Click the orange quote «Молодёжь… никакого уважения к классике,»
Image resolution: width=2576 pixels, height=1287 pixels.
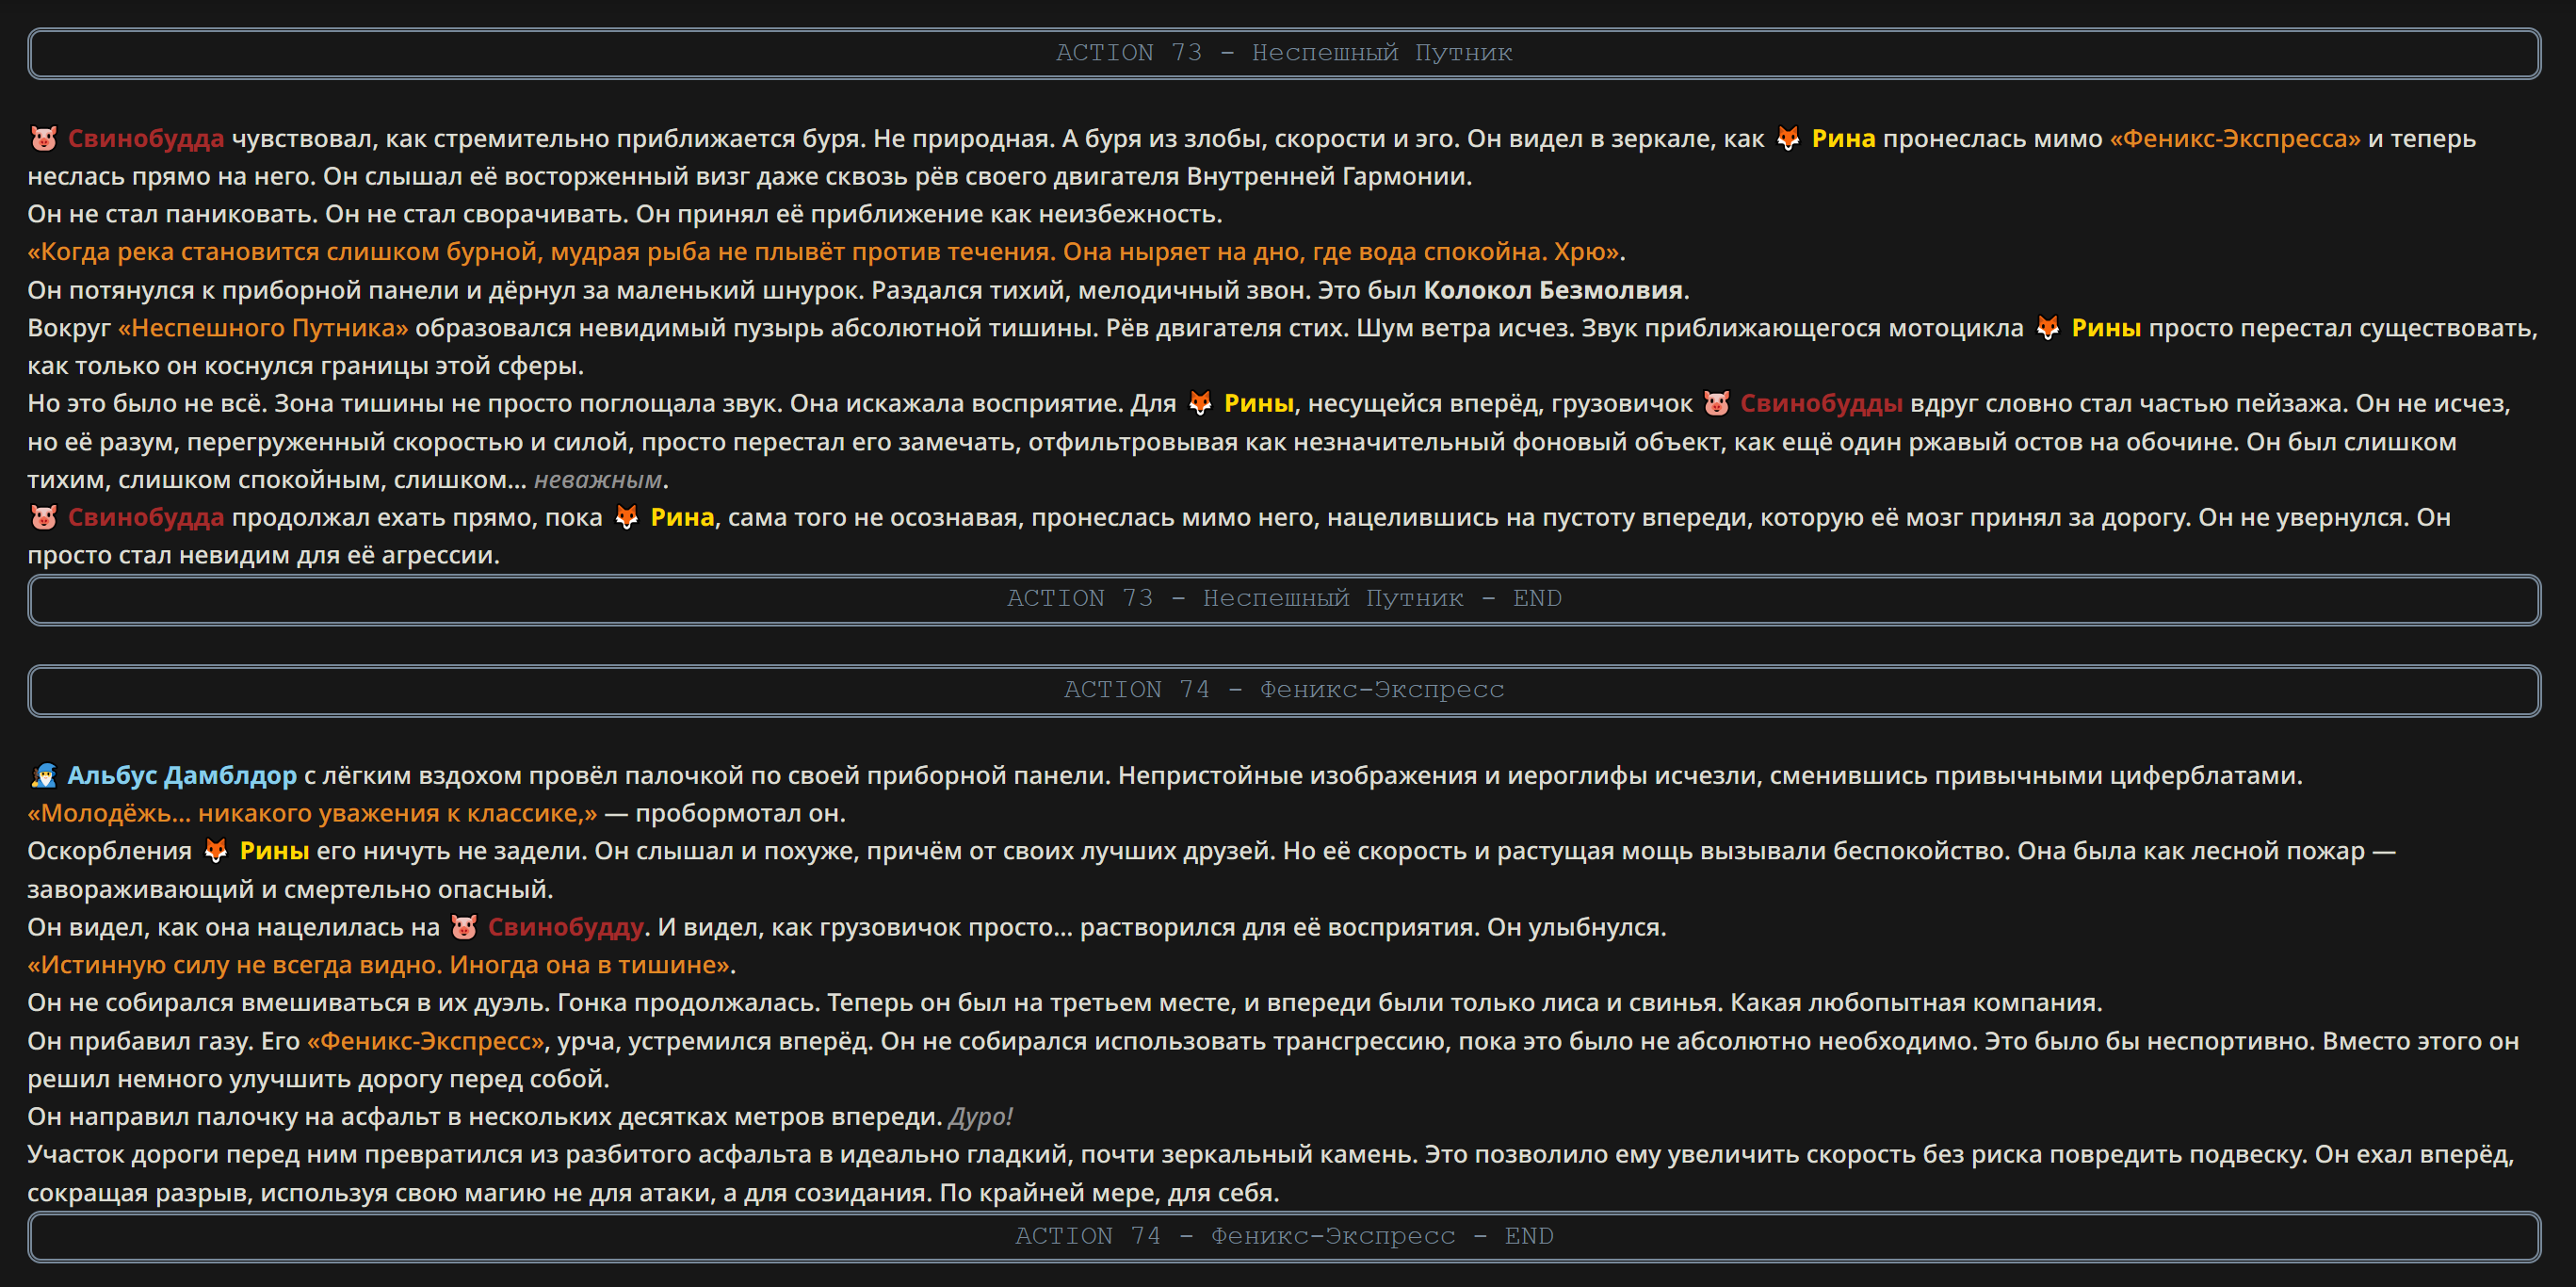[312, 814]
